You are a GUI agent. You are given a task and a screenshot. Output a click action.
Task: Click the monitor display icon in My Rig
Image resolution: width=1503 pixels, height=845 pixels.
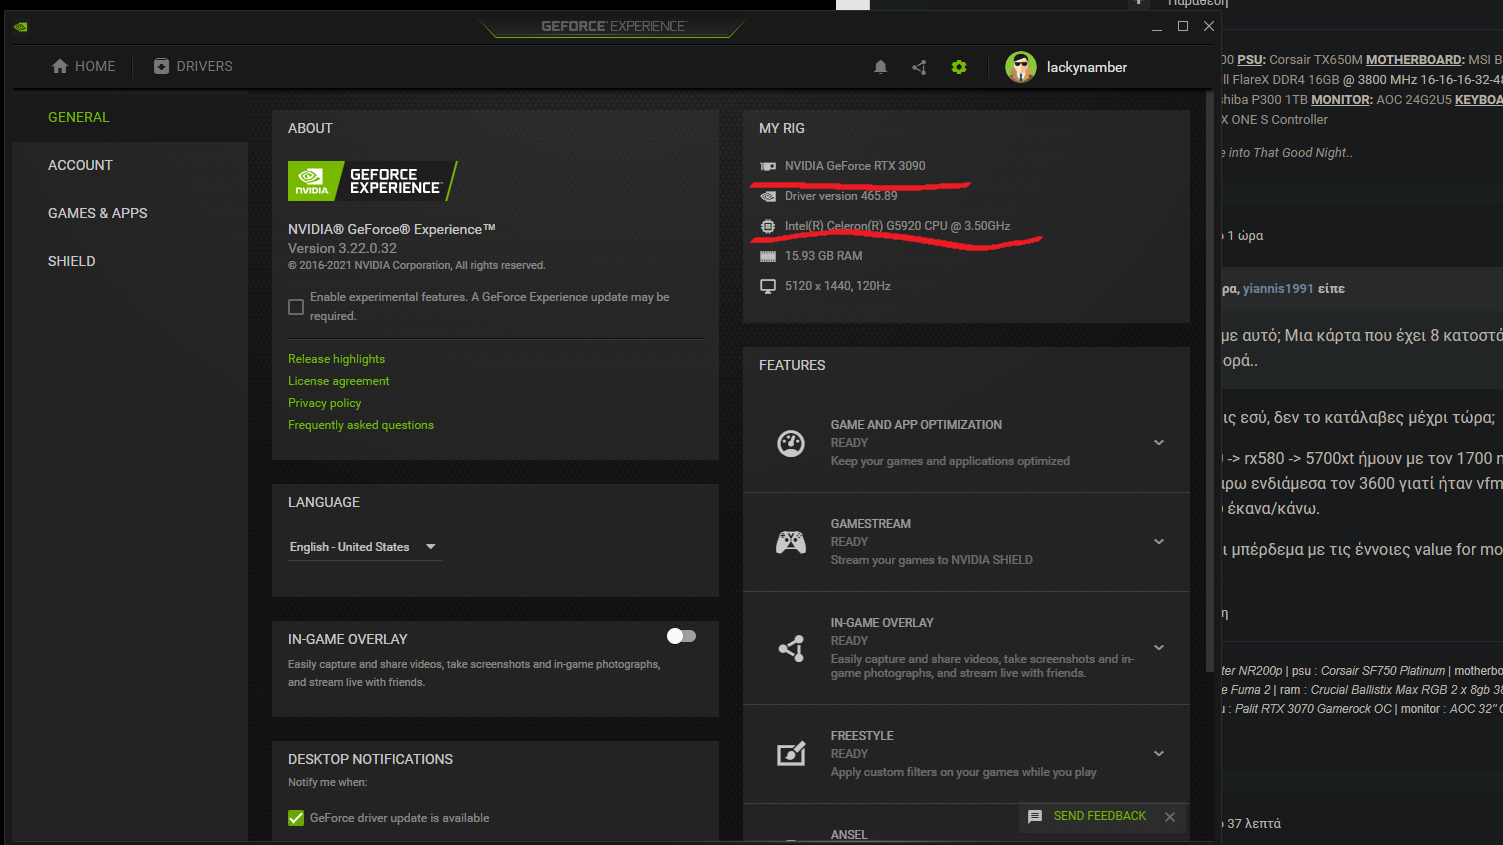click(x=768, y=286)
